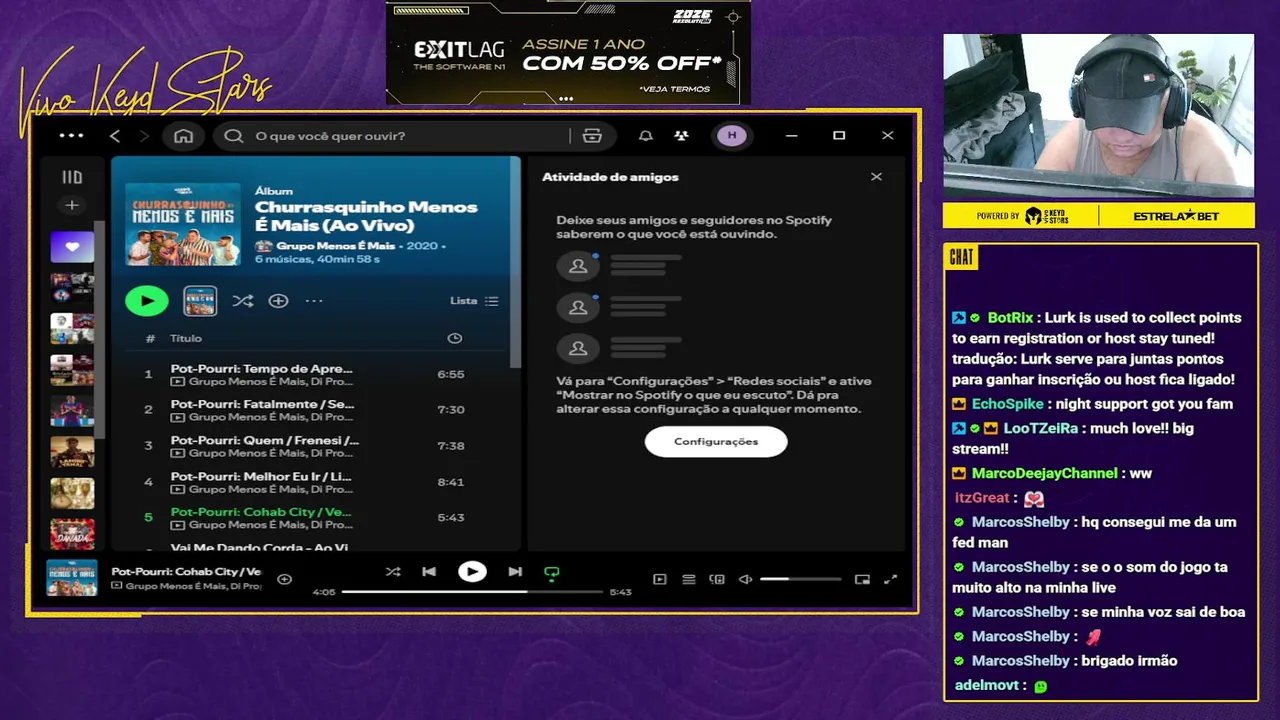Open Spotify Home with house icon
Screen dimensions: 1280x720
coord(183,135)
